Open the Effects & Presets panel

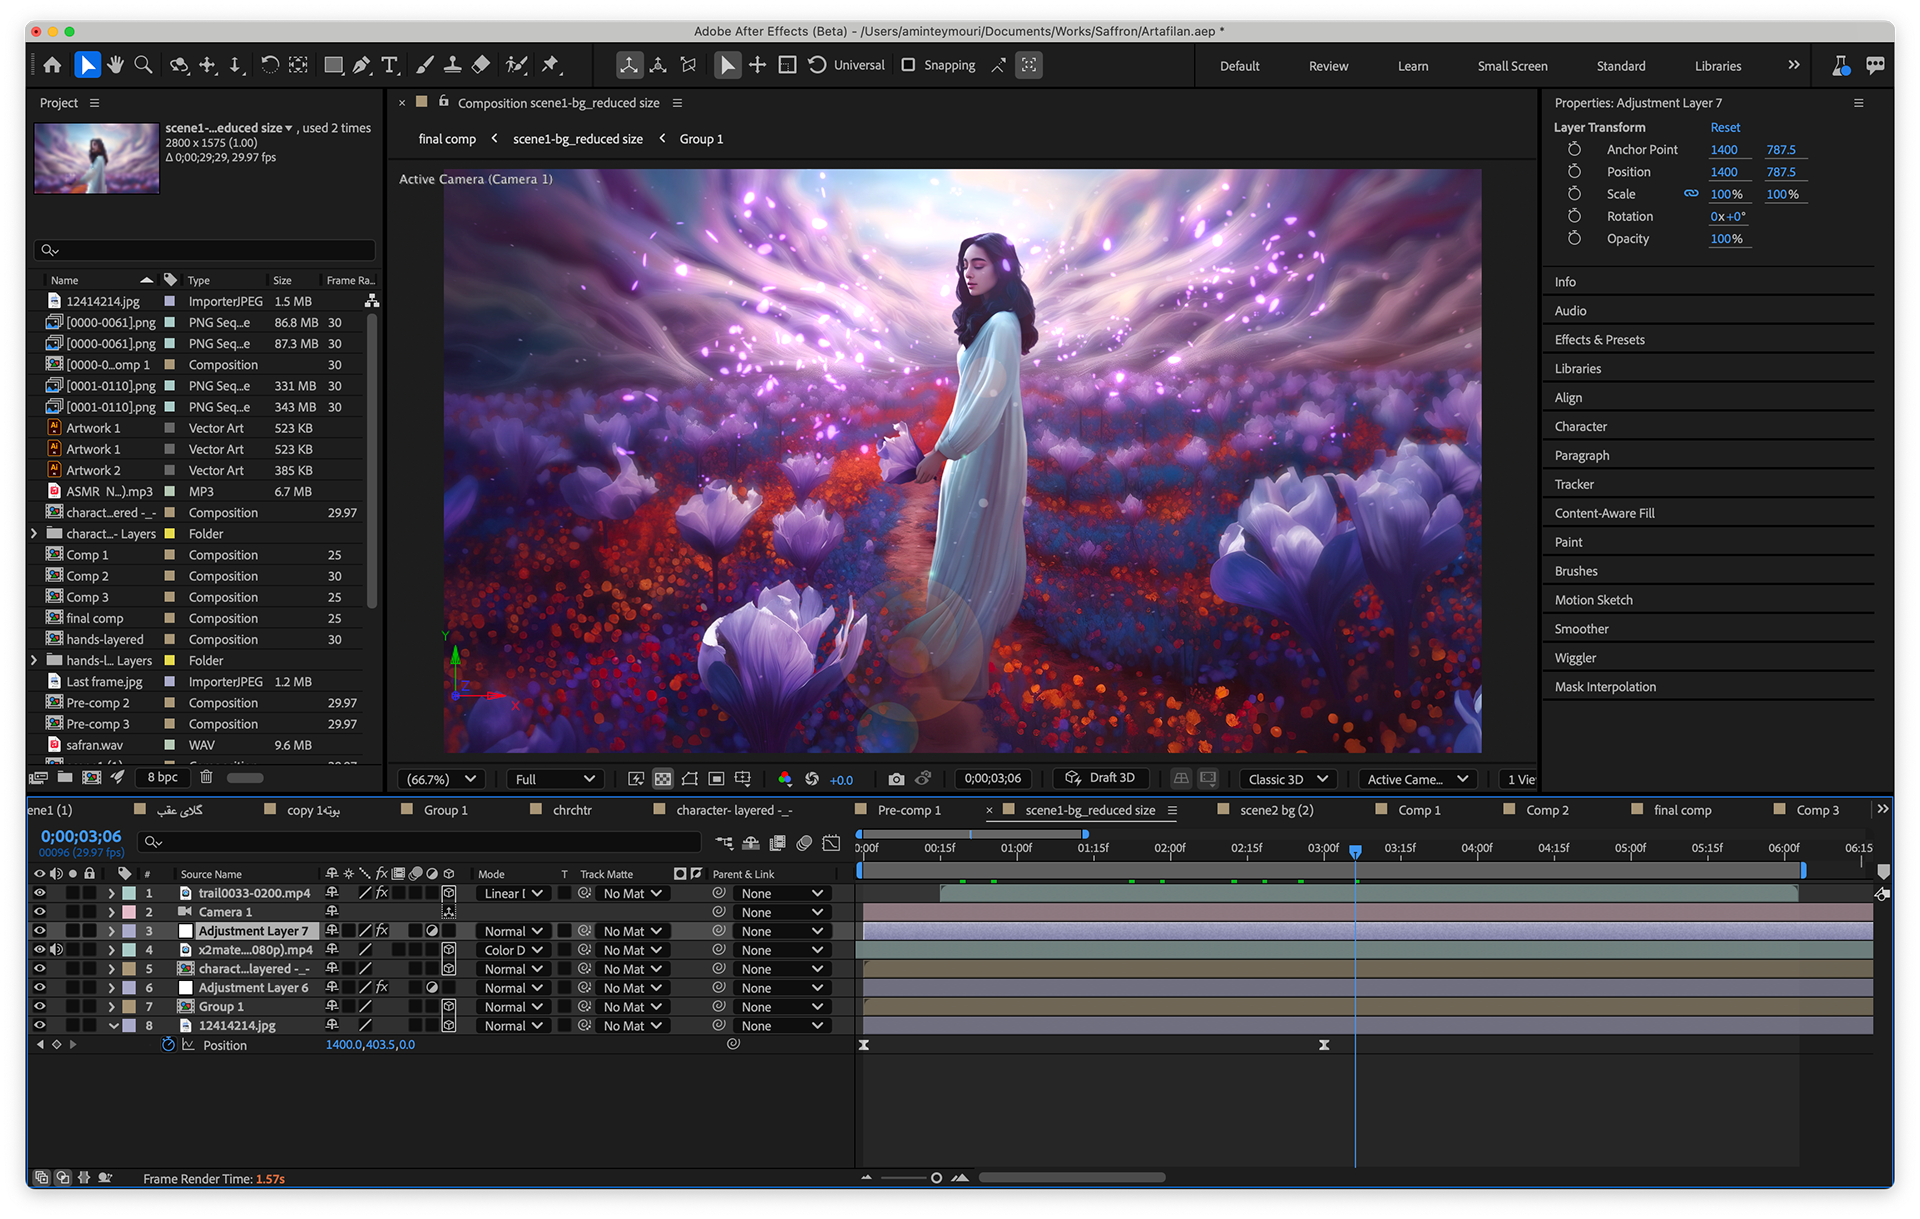1599,340
